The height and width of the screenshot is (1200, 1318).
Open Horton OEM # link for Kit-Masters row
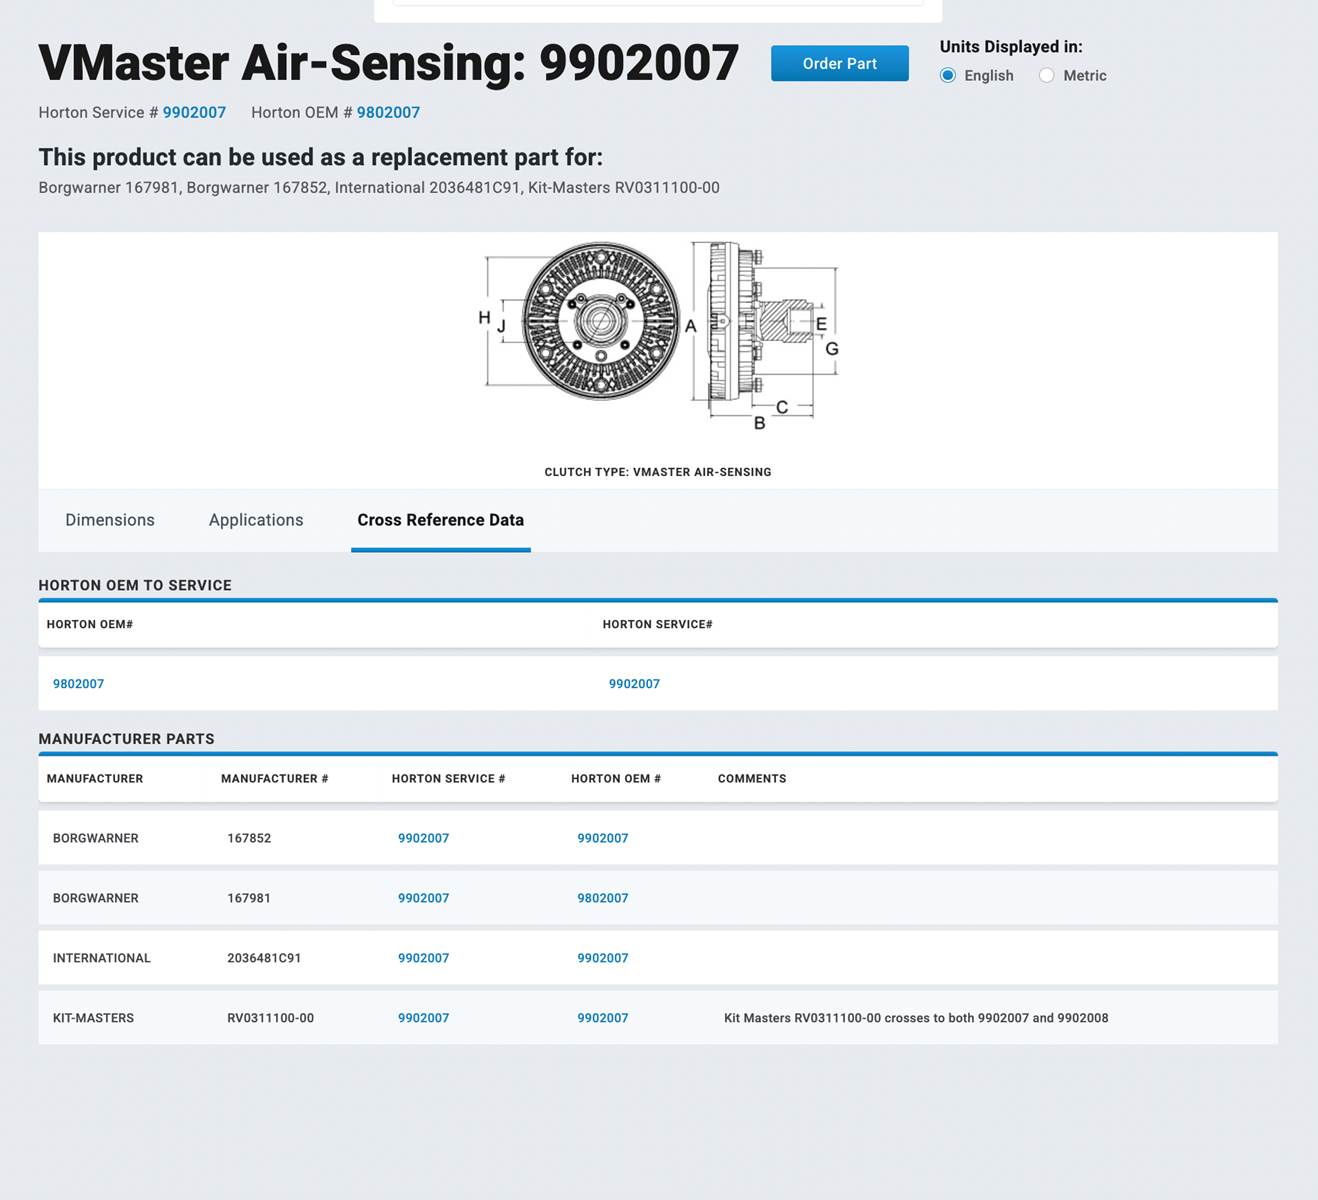[x=602, y=1018]
